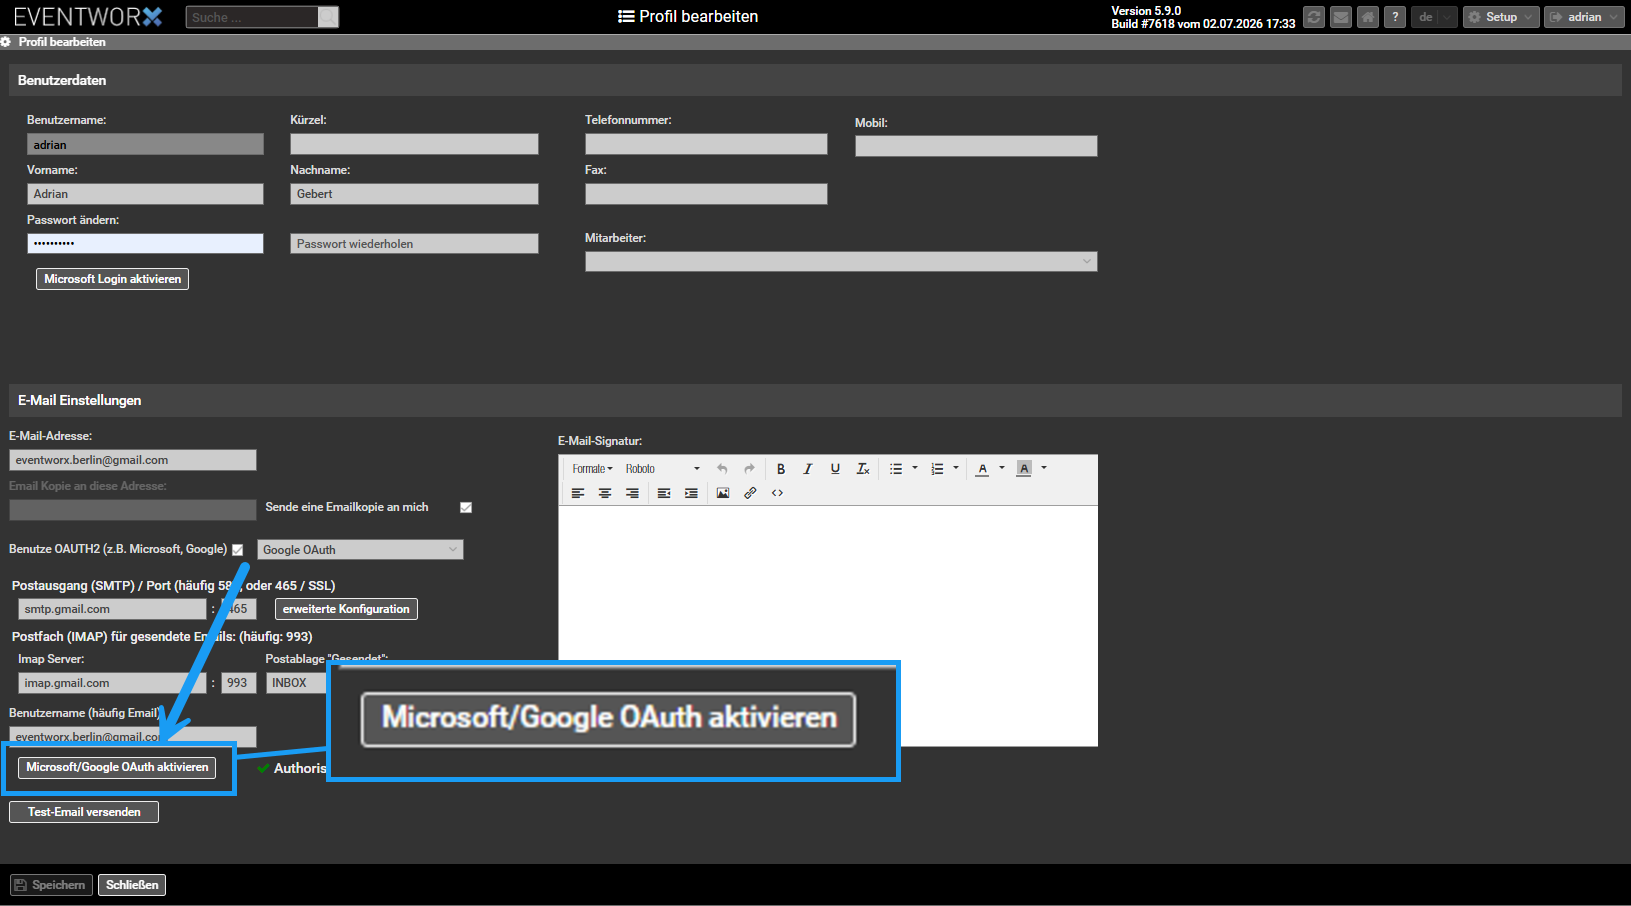Click the Speichern button
1631x906 pixels.
point(51,885)
